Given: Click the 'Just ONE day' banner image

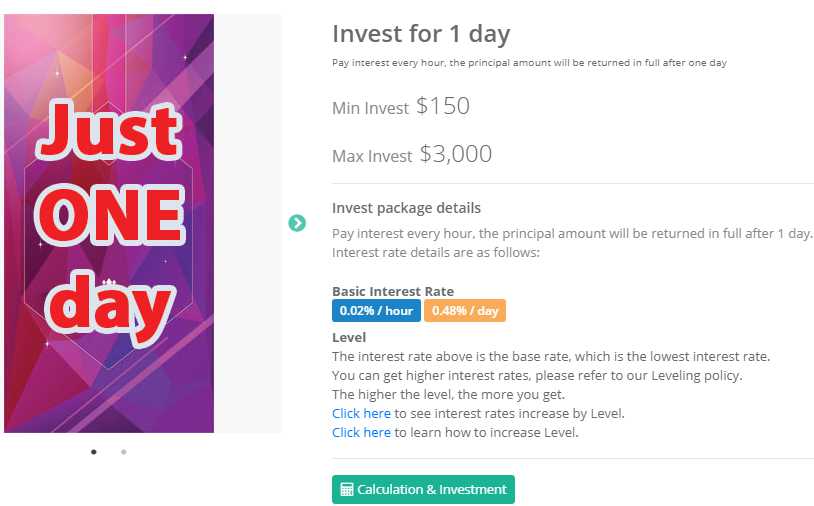Looking at the screenshot, I should [x=109, y=223].
